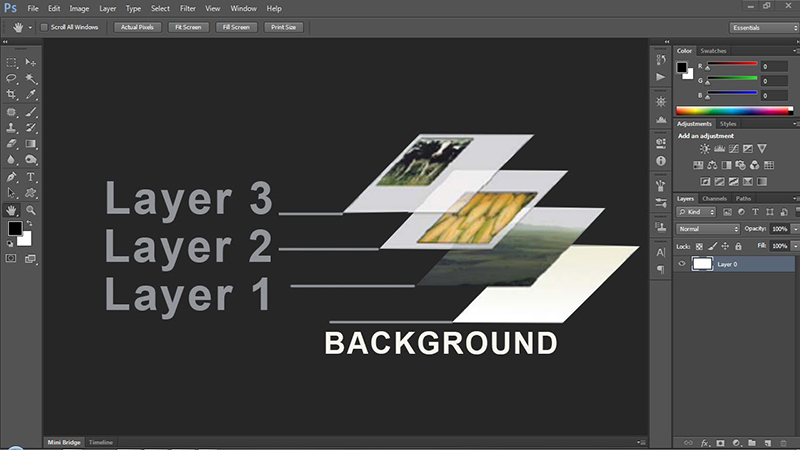Select the Custom Shape tool
This screenshot has width=800, height=450.
(31, 193)
